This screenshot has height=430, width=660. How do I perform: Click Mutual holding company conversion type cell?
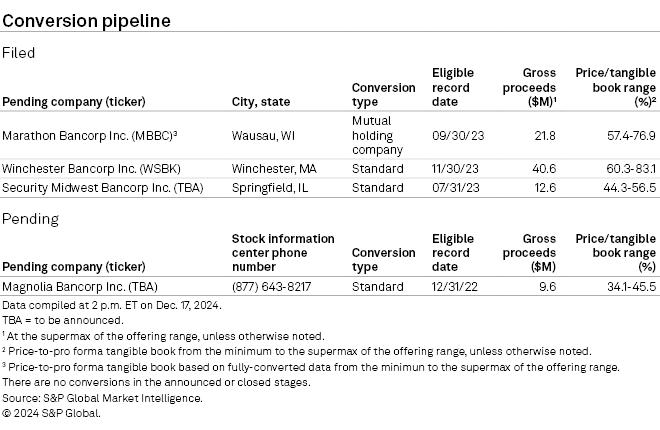pos(378,134)
